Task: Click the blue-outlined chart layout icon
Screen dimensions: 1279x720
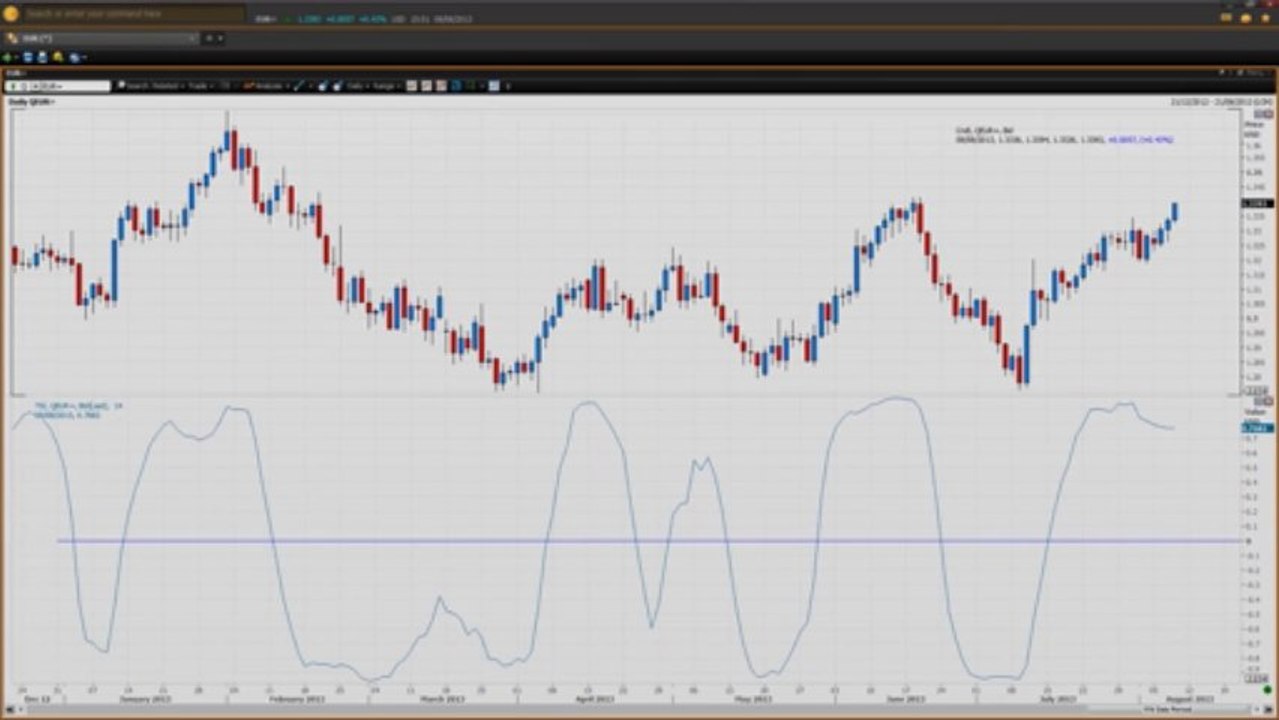Action: [x=455, y=86]
